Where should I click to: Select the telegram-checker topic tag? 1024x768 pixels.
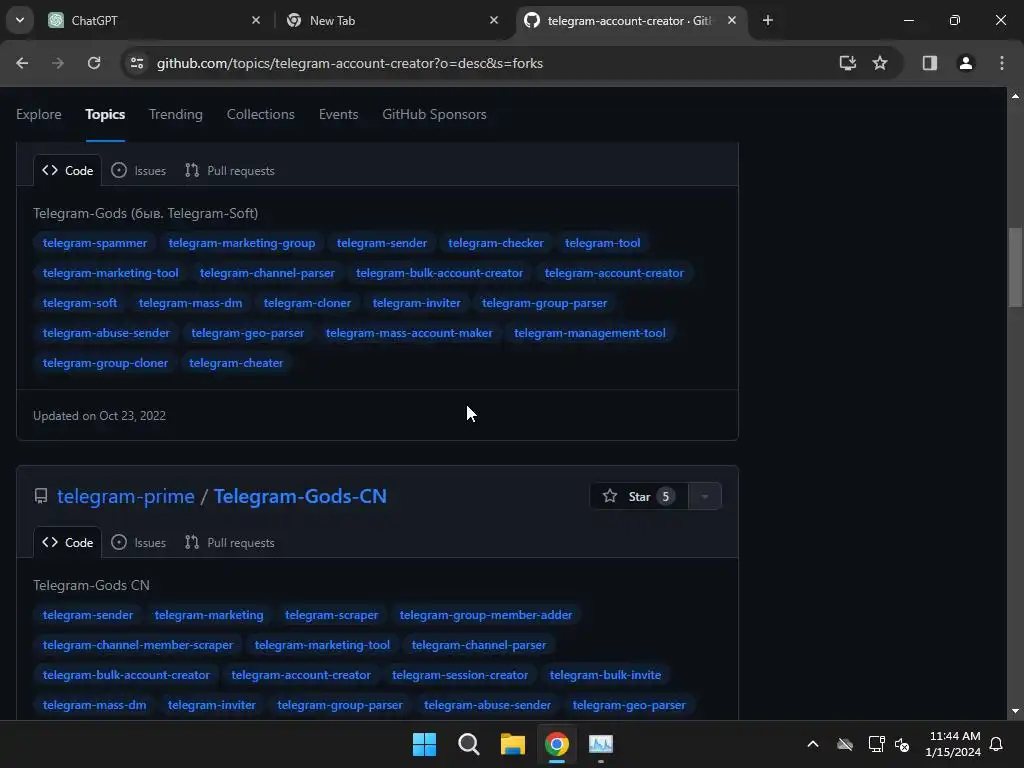[496, 243]
